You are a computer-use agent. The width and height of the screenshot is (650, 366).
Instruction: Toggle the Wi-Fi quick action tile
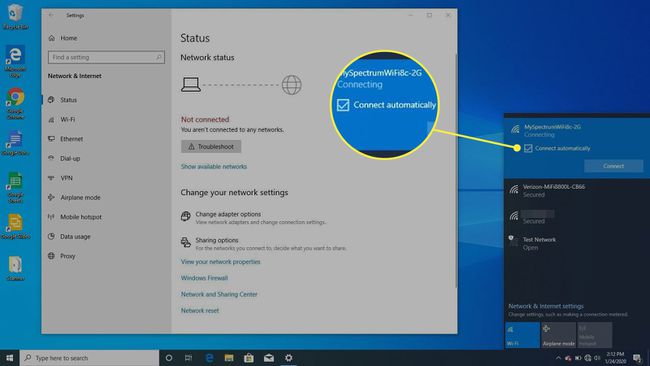click(x=522, y=334)
